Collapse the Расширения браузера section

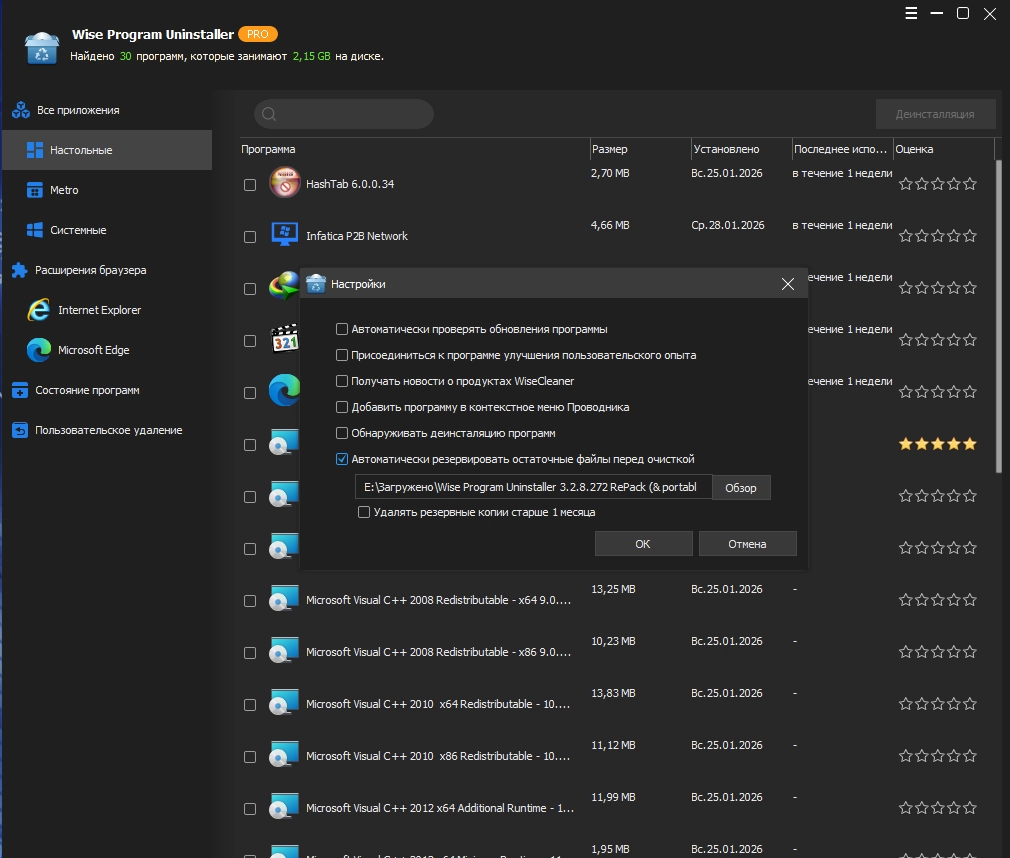coord(90,270)
